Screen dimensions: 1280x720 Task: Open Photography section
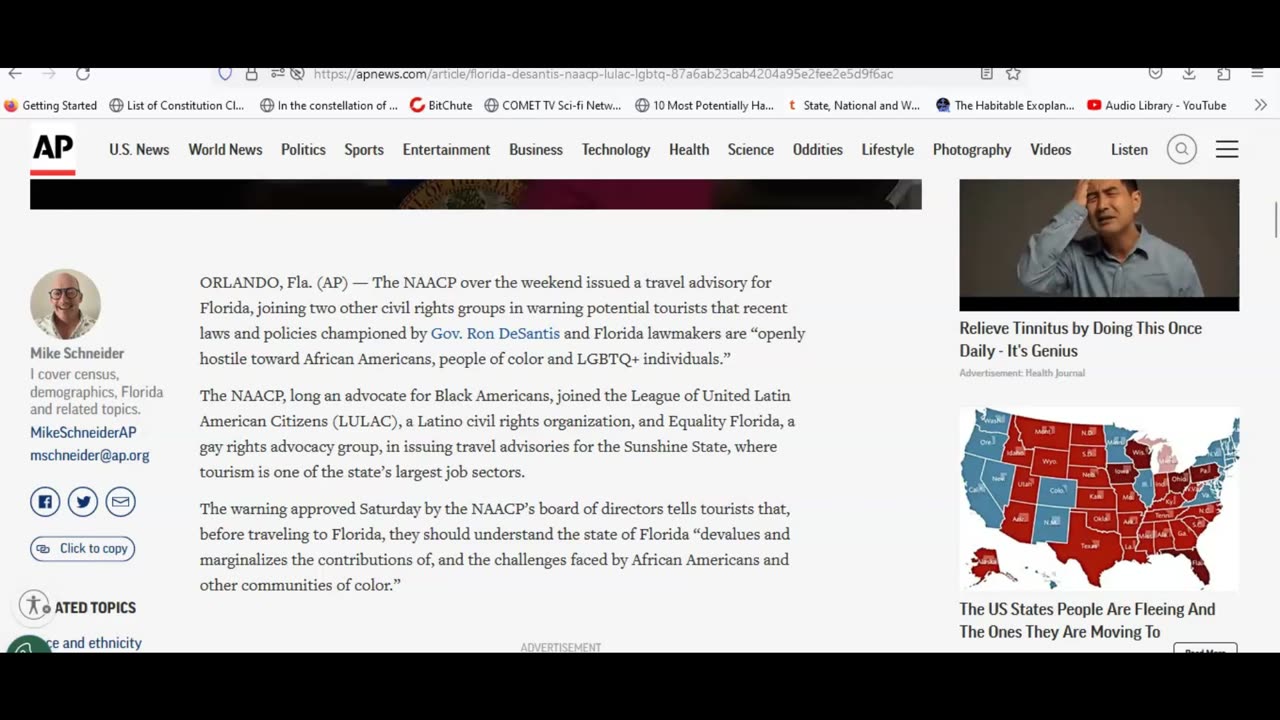tap(972, 150)
